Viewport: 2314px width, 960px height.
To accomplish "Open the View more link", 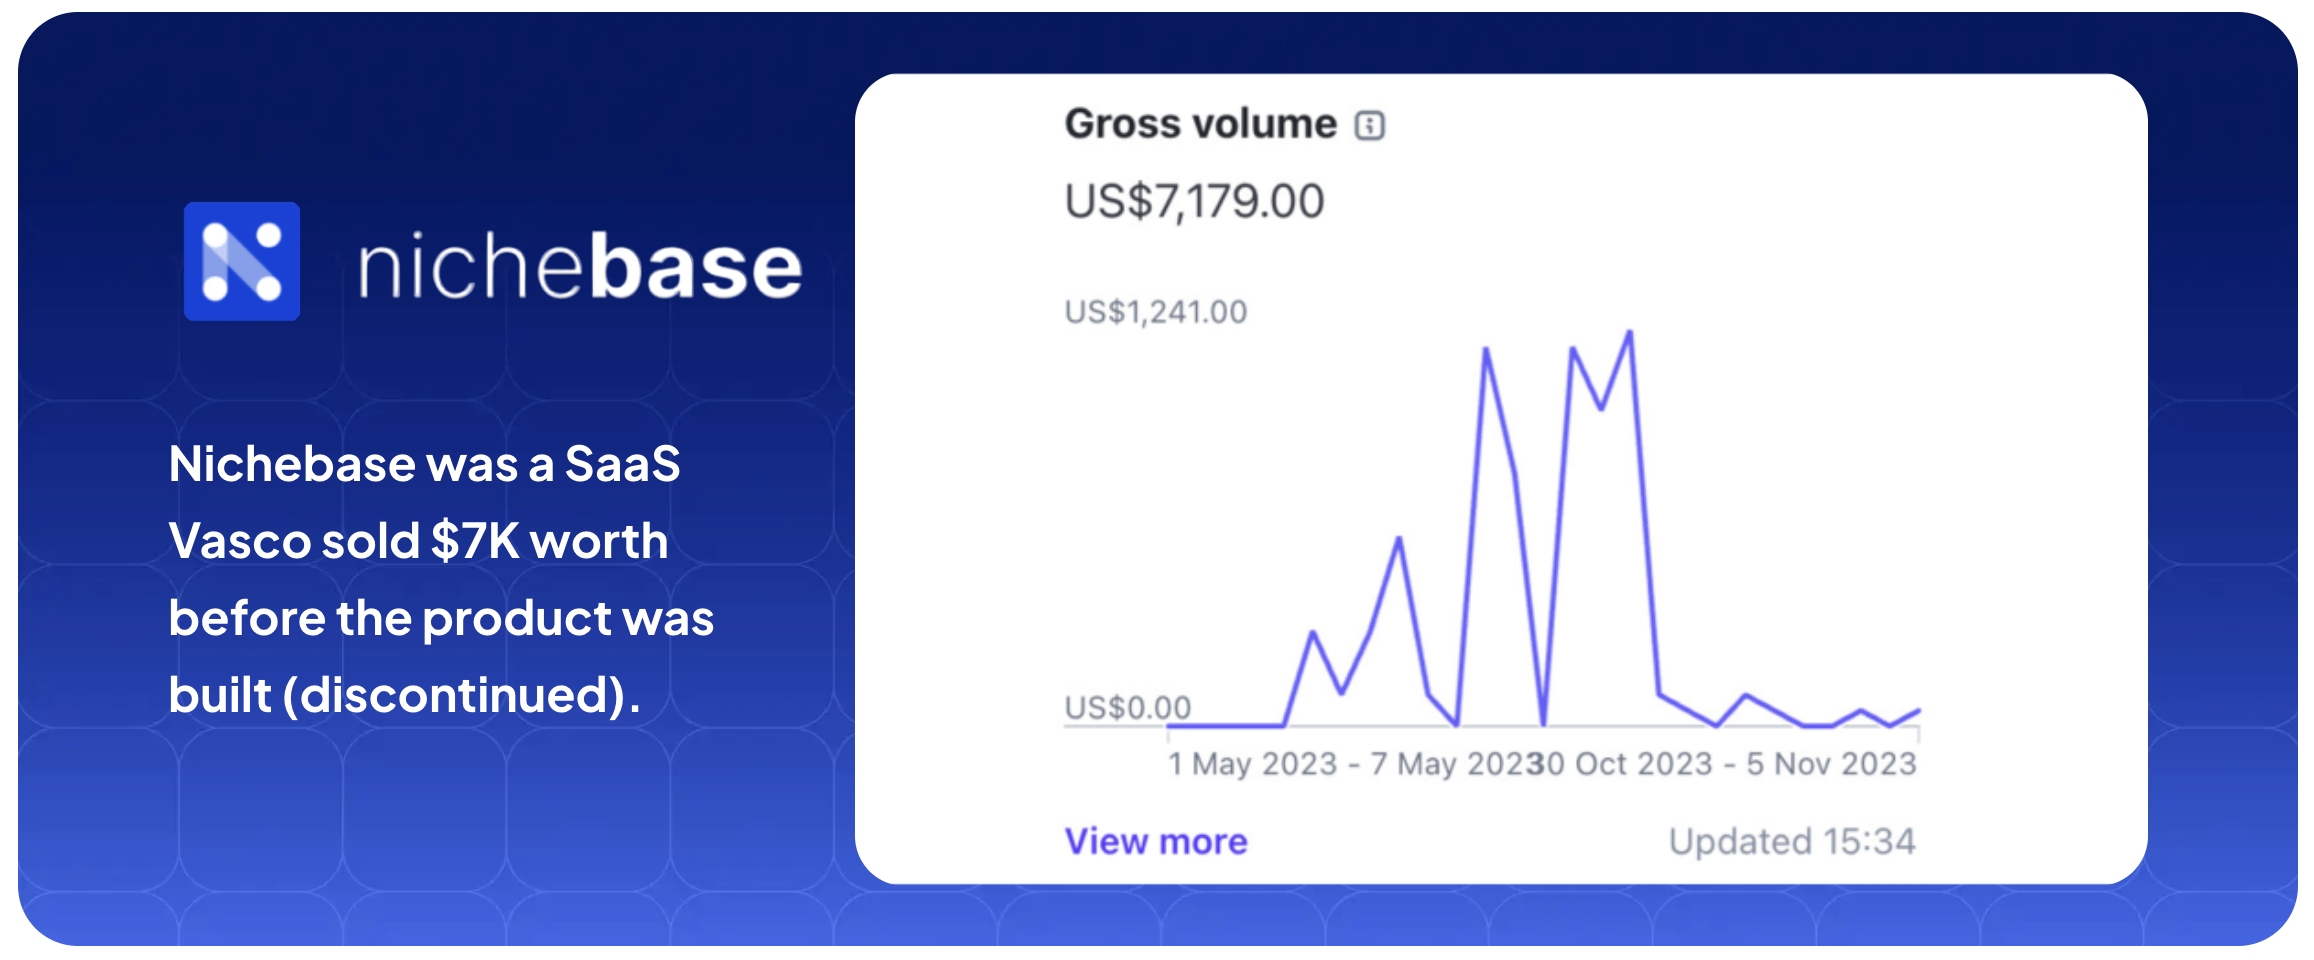I will pyautogui.click(x=1155, y=841).
